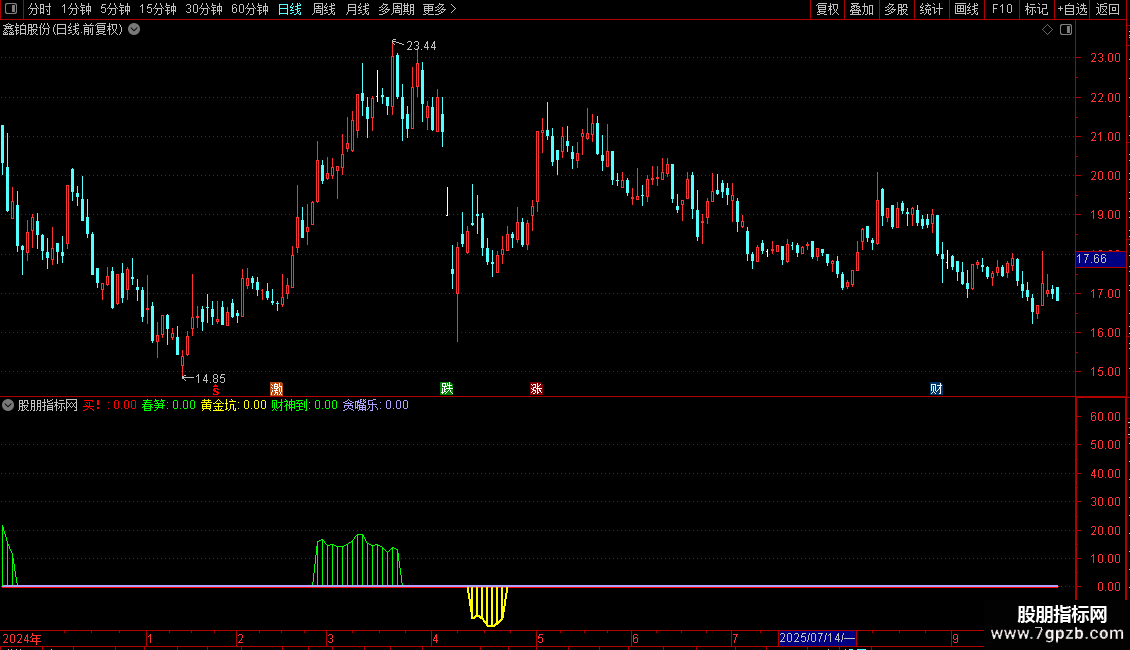Click month 9 on time axis
Viewport: 1130px width, 650px height.
[x=955, y=638]
